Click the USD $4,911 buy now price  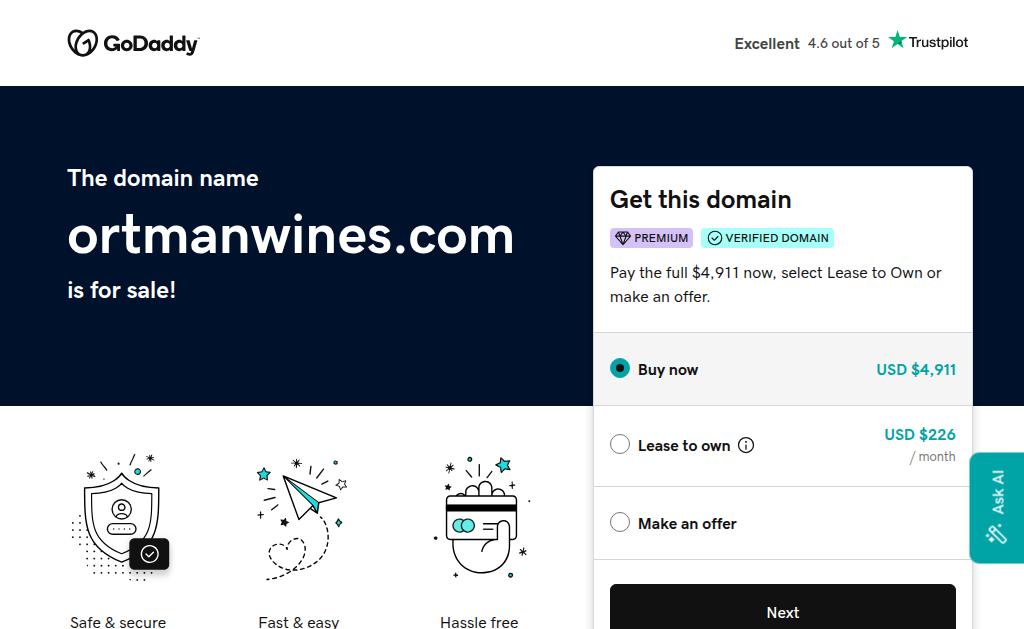click(x=916, y=370)
